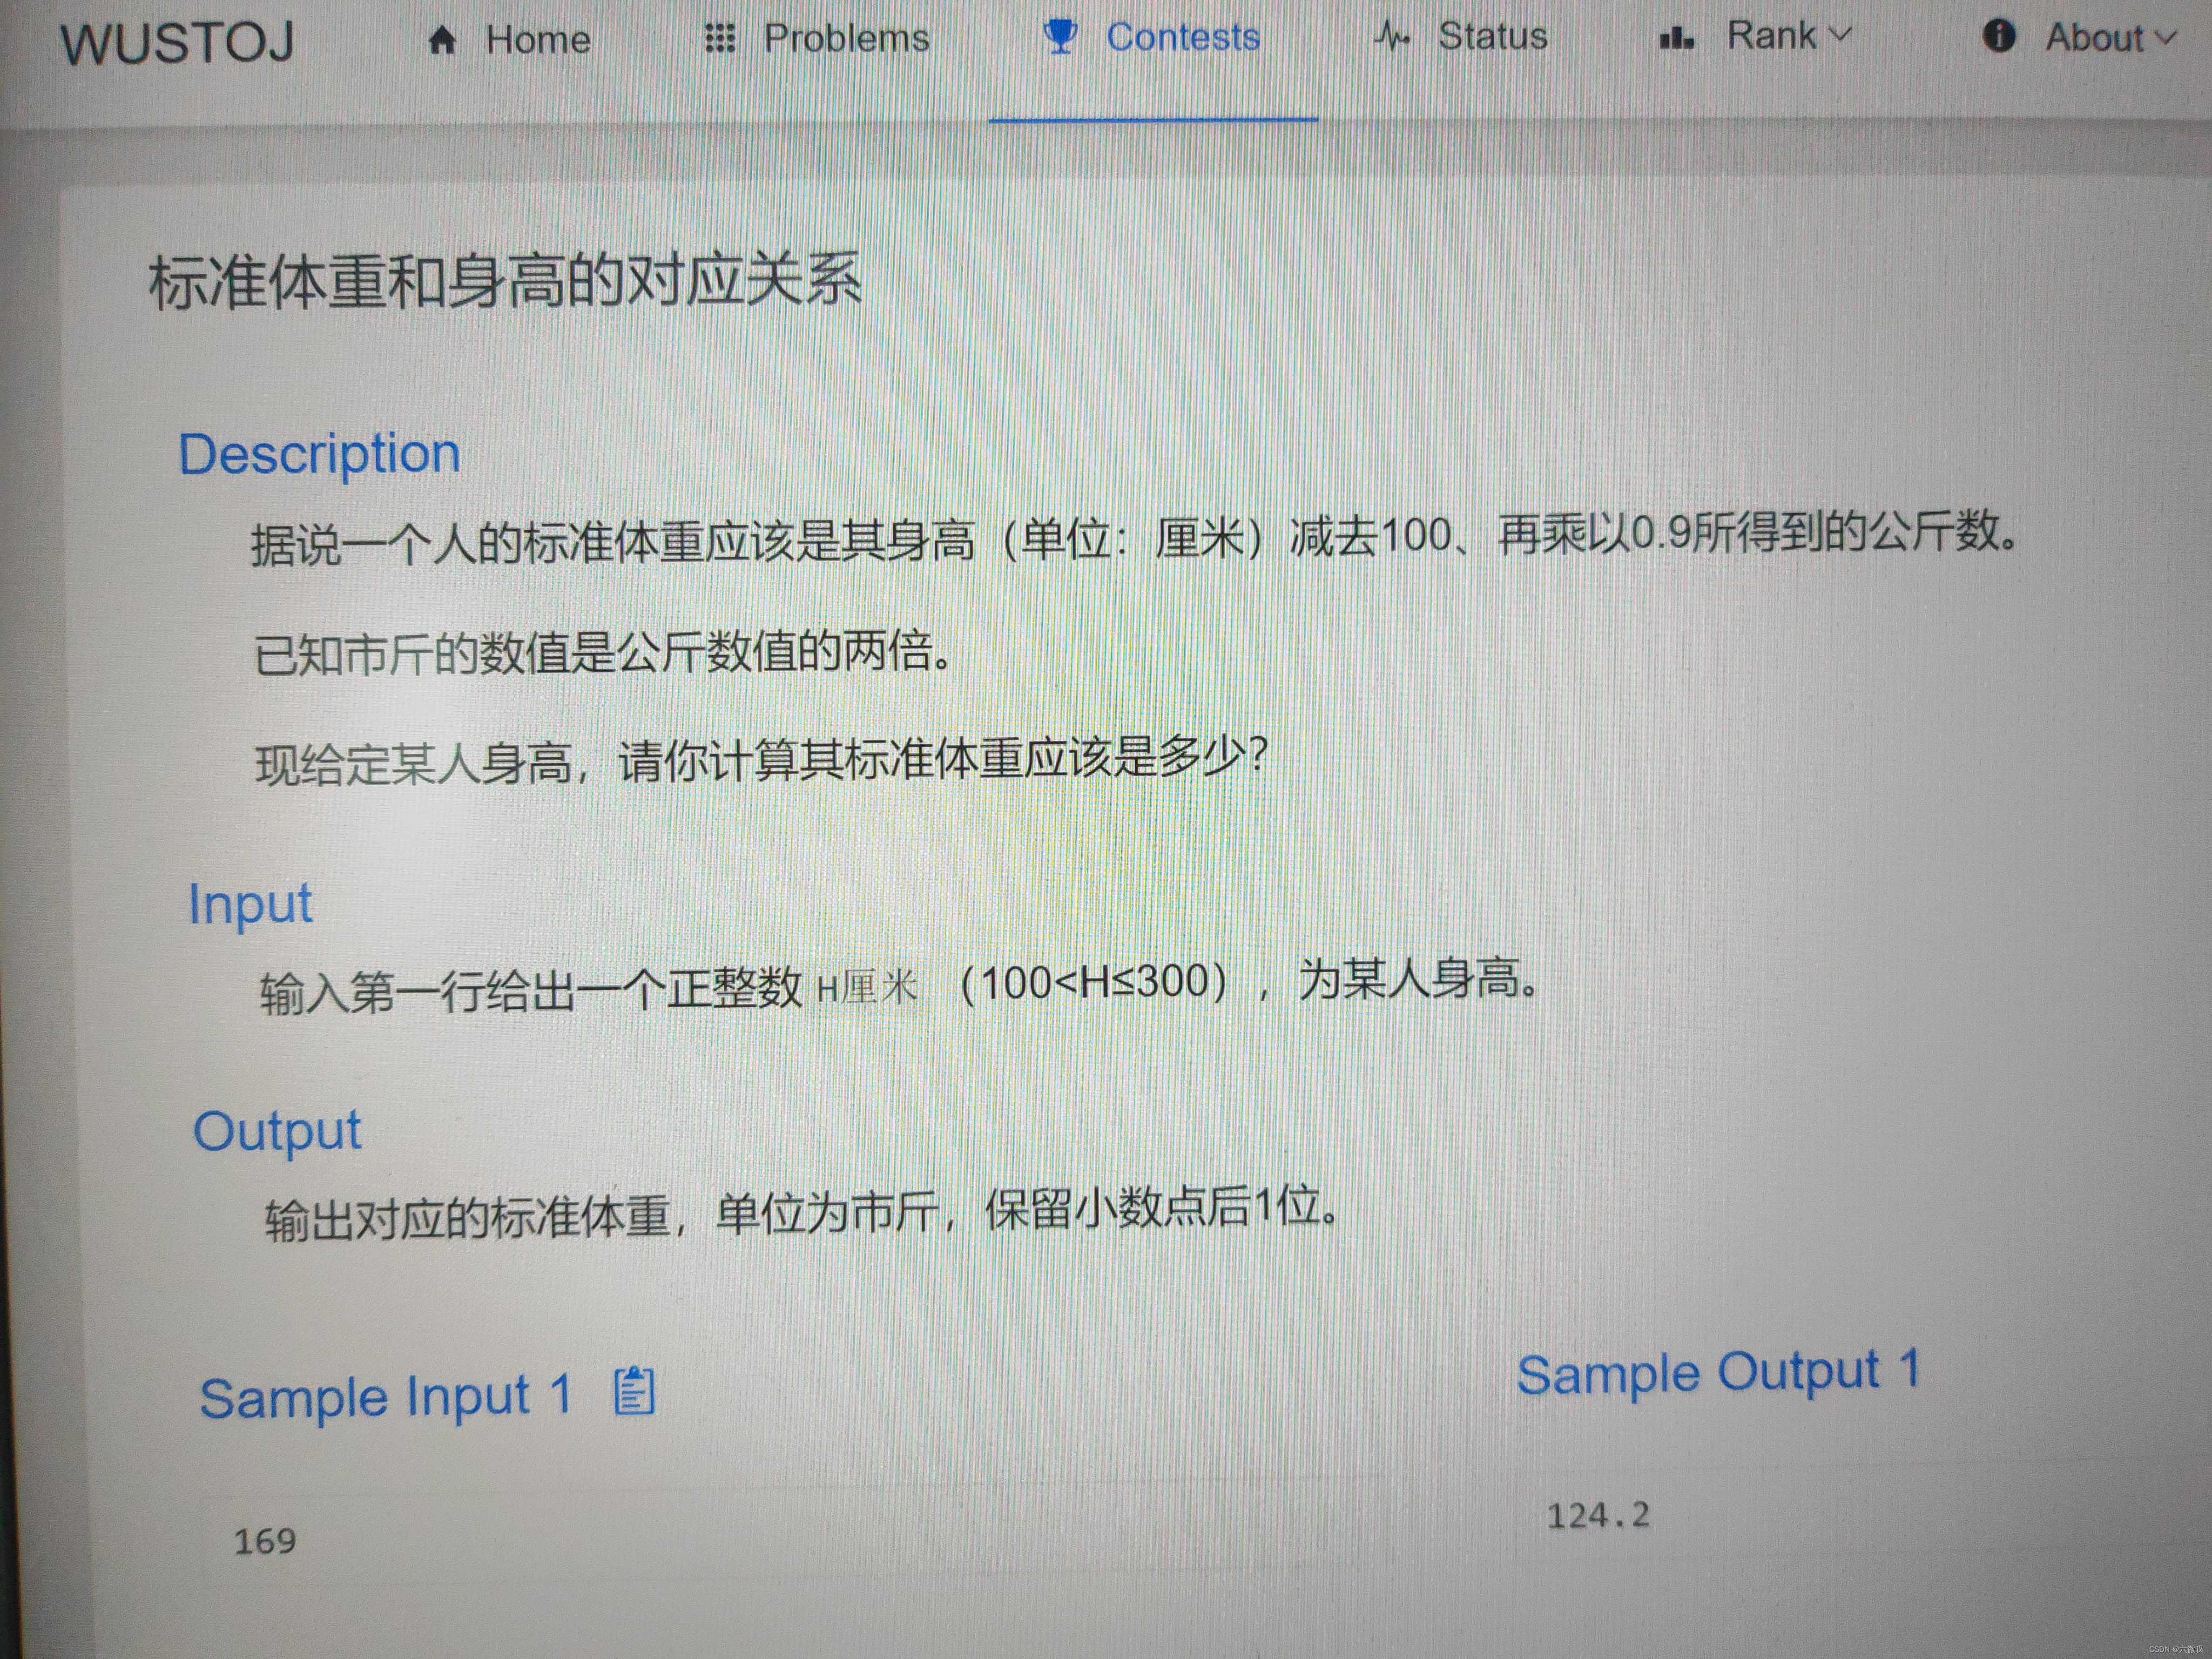2212x1659 pixels.
Task: Open the Home menu item
Action: point(538,40)
